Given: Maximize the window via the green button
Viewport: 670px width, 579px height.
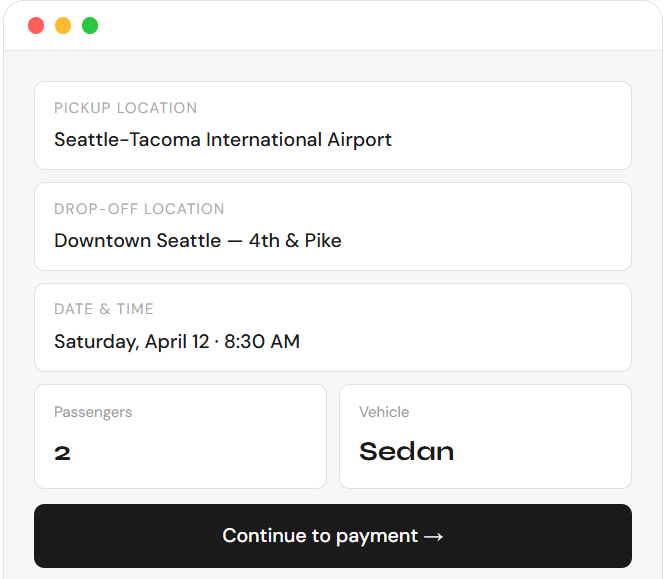Looking at the screenshot, I should 90,26.
